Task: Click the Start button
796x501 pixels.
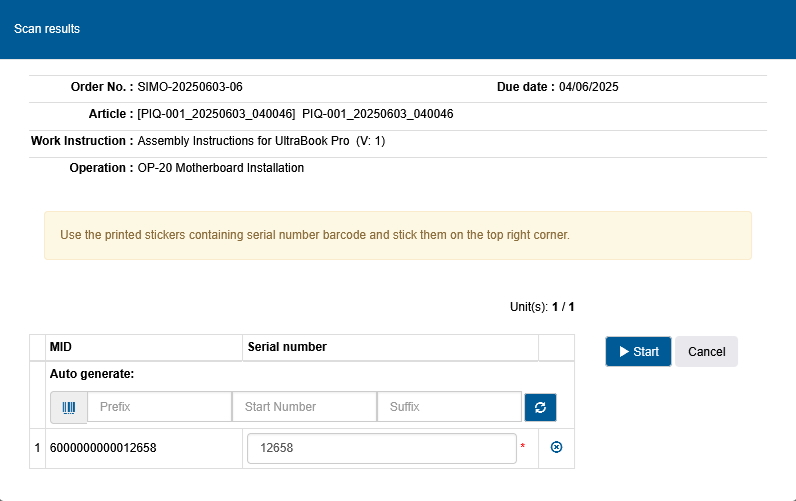Action: pos(638,351)
